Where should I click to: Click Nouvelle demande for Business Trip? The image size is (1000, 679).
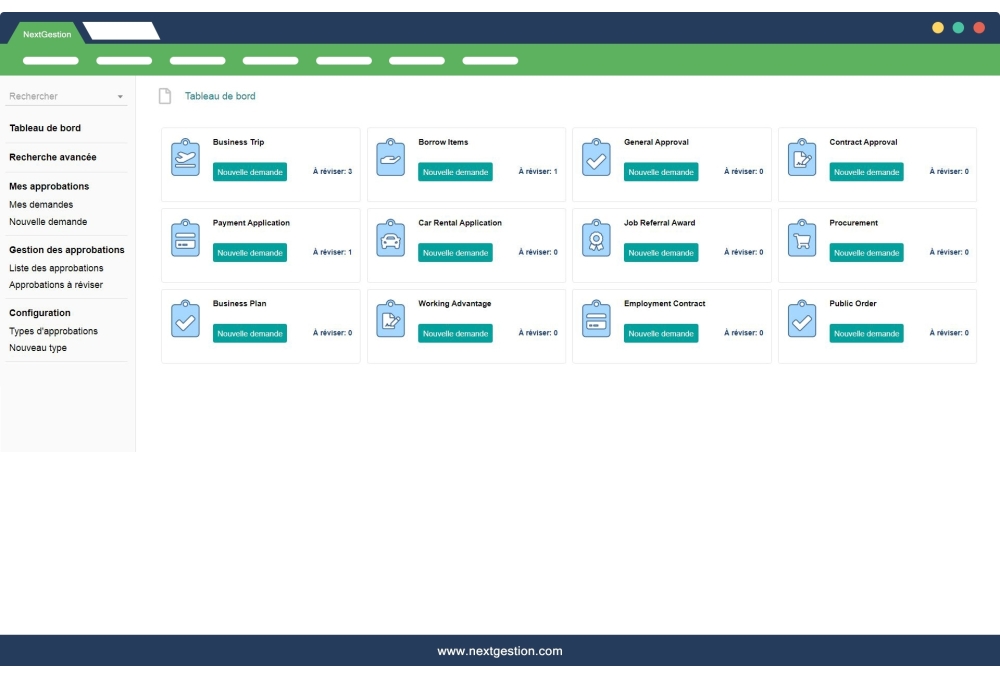pyautogui.click(x=249, y=172)
